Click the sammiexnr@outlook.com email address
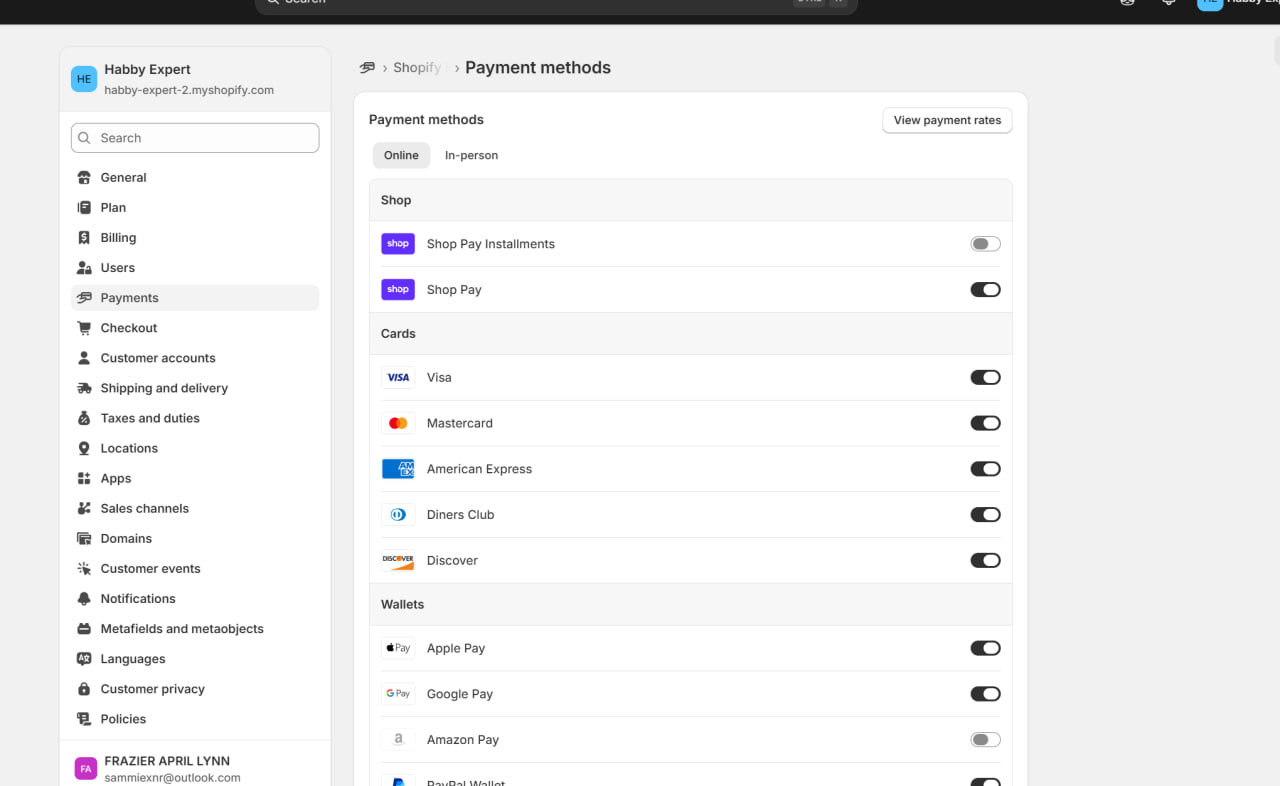This screenshot has height=786, width=1280. click(x=172, y=778)
